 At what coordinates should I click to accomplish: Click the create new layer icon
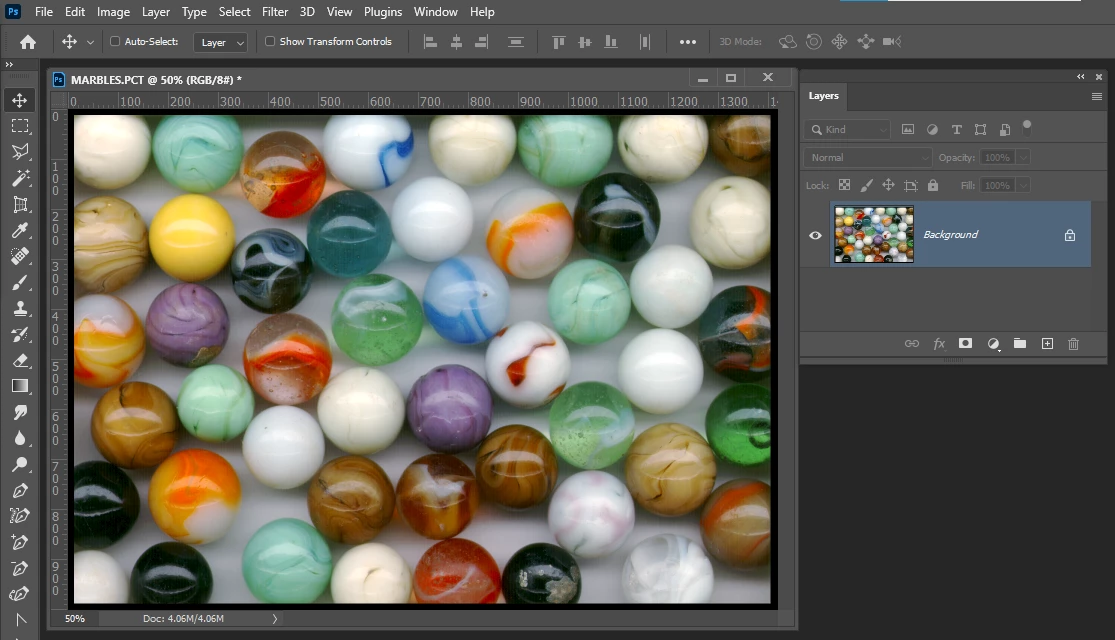point(1047,343)
